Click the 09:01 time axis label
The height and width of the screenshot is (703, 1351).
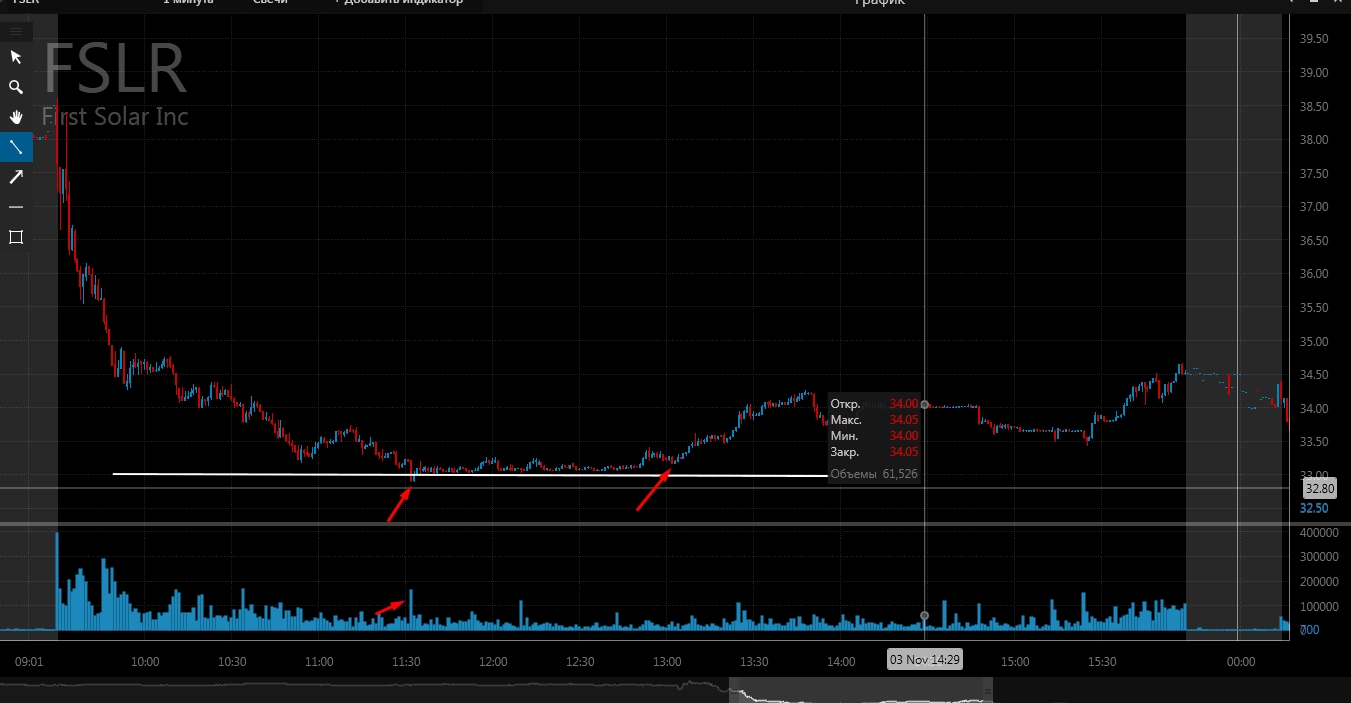[x=29, y=662]
